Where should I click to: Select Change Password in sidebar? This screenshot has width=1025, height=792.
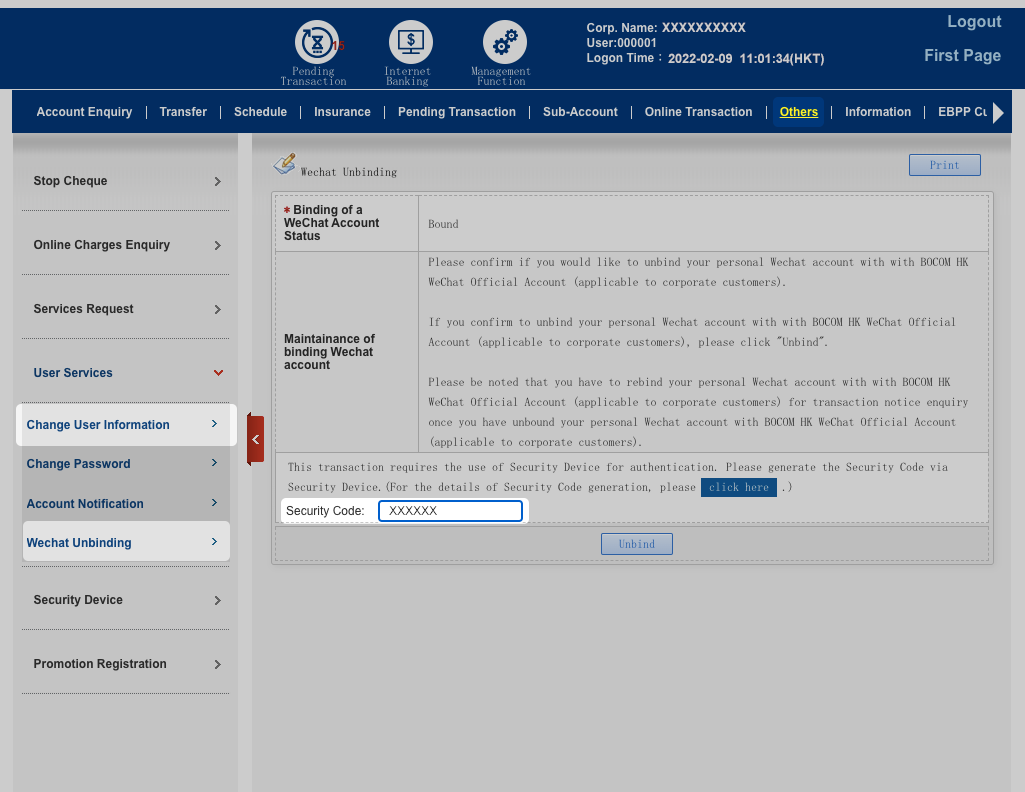pyautogui.click(x=122, y=464)
